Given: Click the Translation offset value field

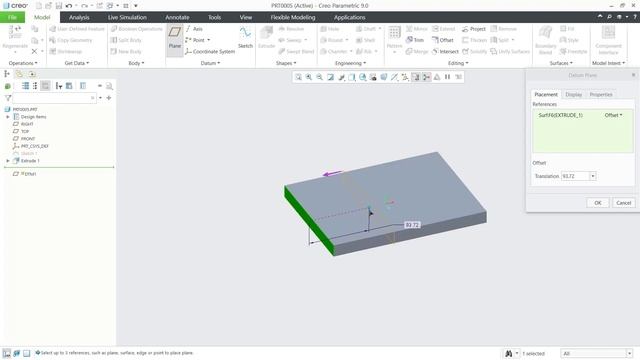Looking at the screenshot, I should [575, 176].
